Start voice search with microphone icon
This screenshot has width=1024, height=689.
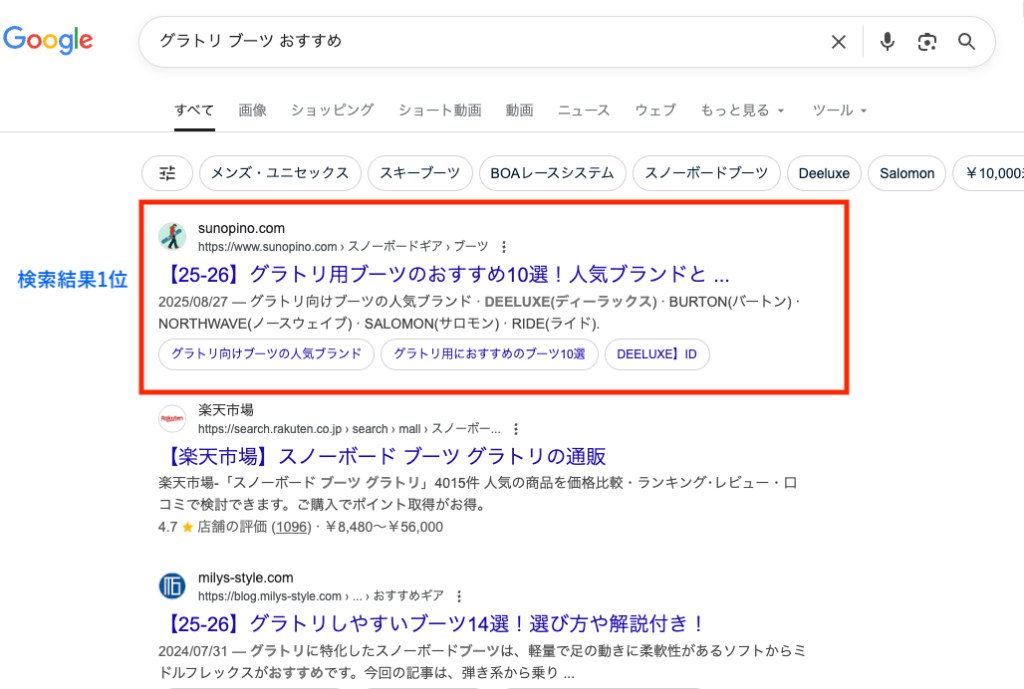[x=887, y=42]
